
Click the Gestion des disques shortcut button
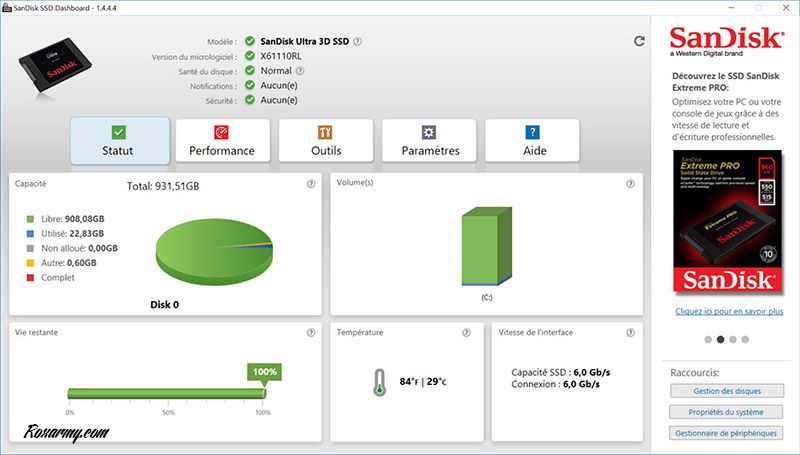pos(726,390)
